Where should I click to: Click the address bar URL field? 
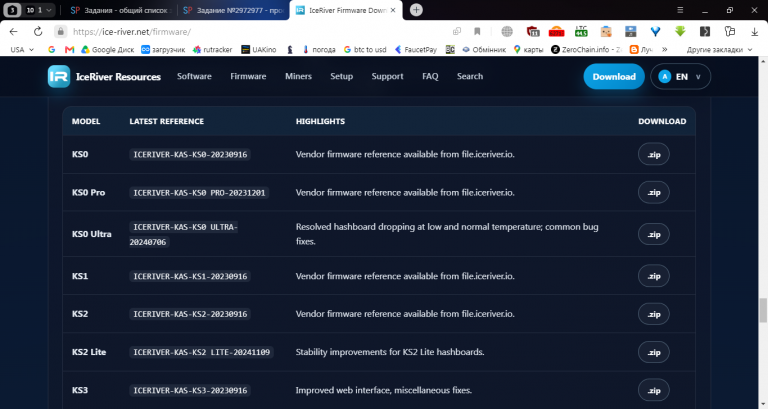(255, 31)
